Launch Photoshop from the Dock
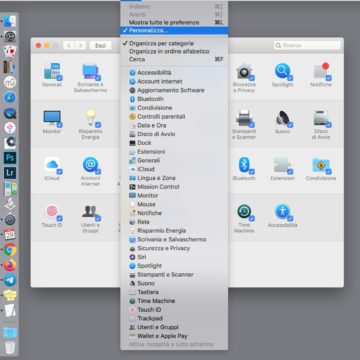Screen dimensions: 360x360 [10, 157]
